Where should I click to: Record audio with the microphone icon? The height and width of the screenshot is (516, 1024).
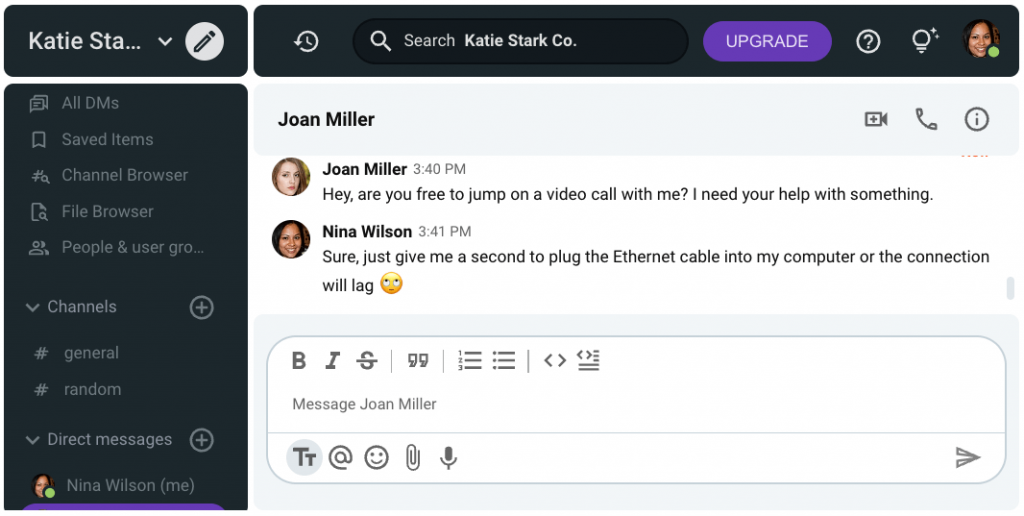pos(449,458)
